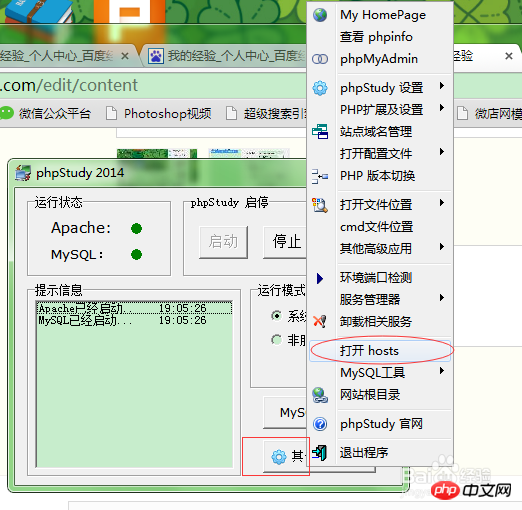Click the WeChat icon in bookmarks bar
This screenshot has width=522, height=510.
click(x=7, y=113)
